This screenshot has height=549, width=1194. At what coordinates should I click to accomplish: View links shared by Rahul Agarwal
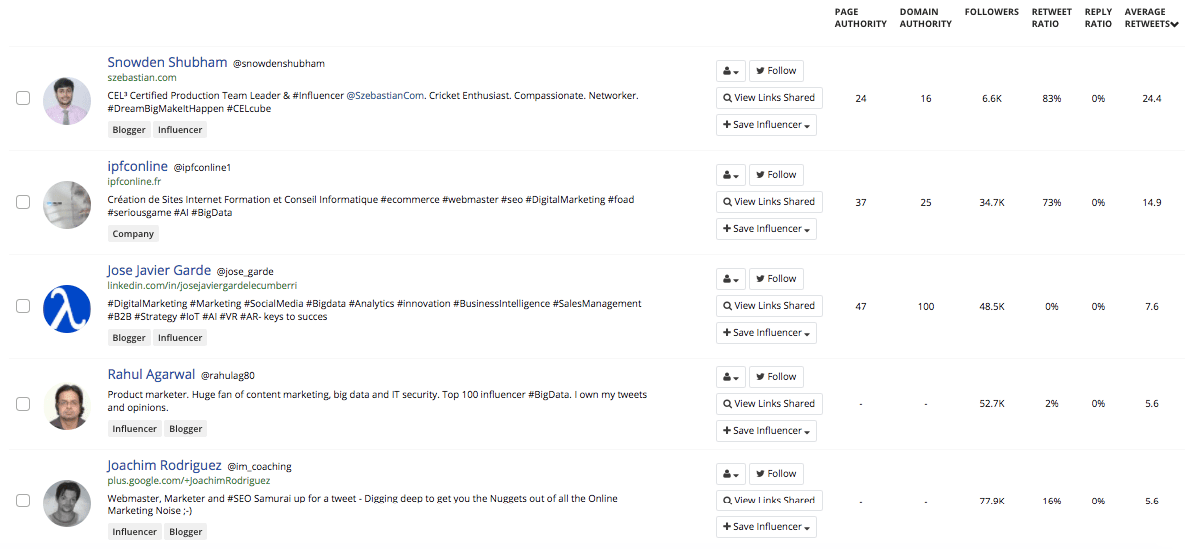(x=769, y=404)
